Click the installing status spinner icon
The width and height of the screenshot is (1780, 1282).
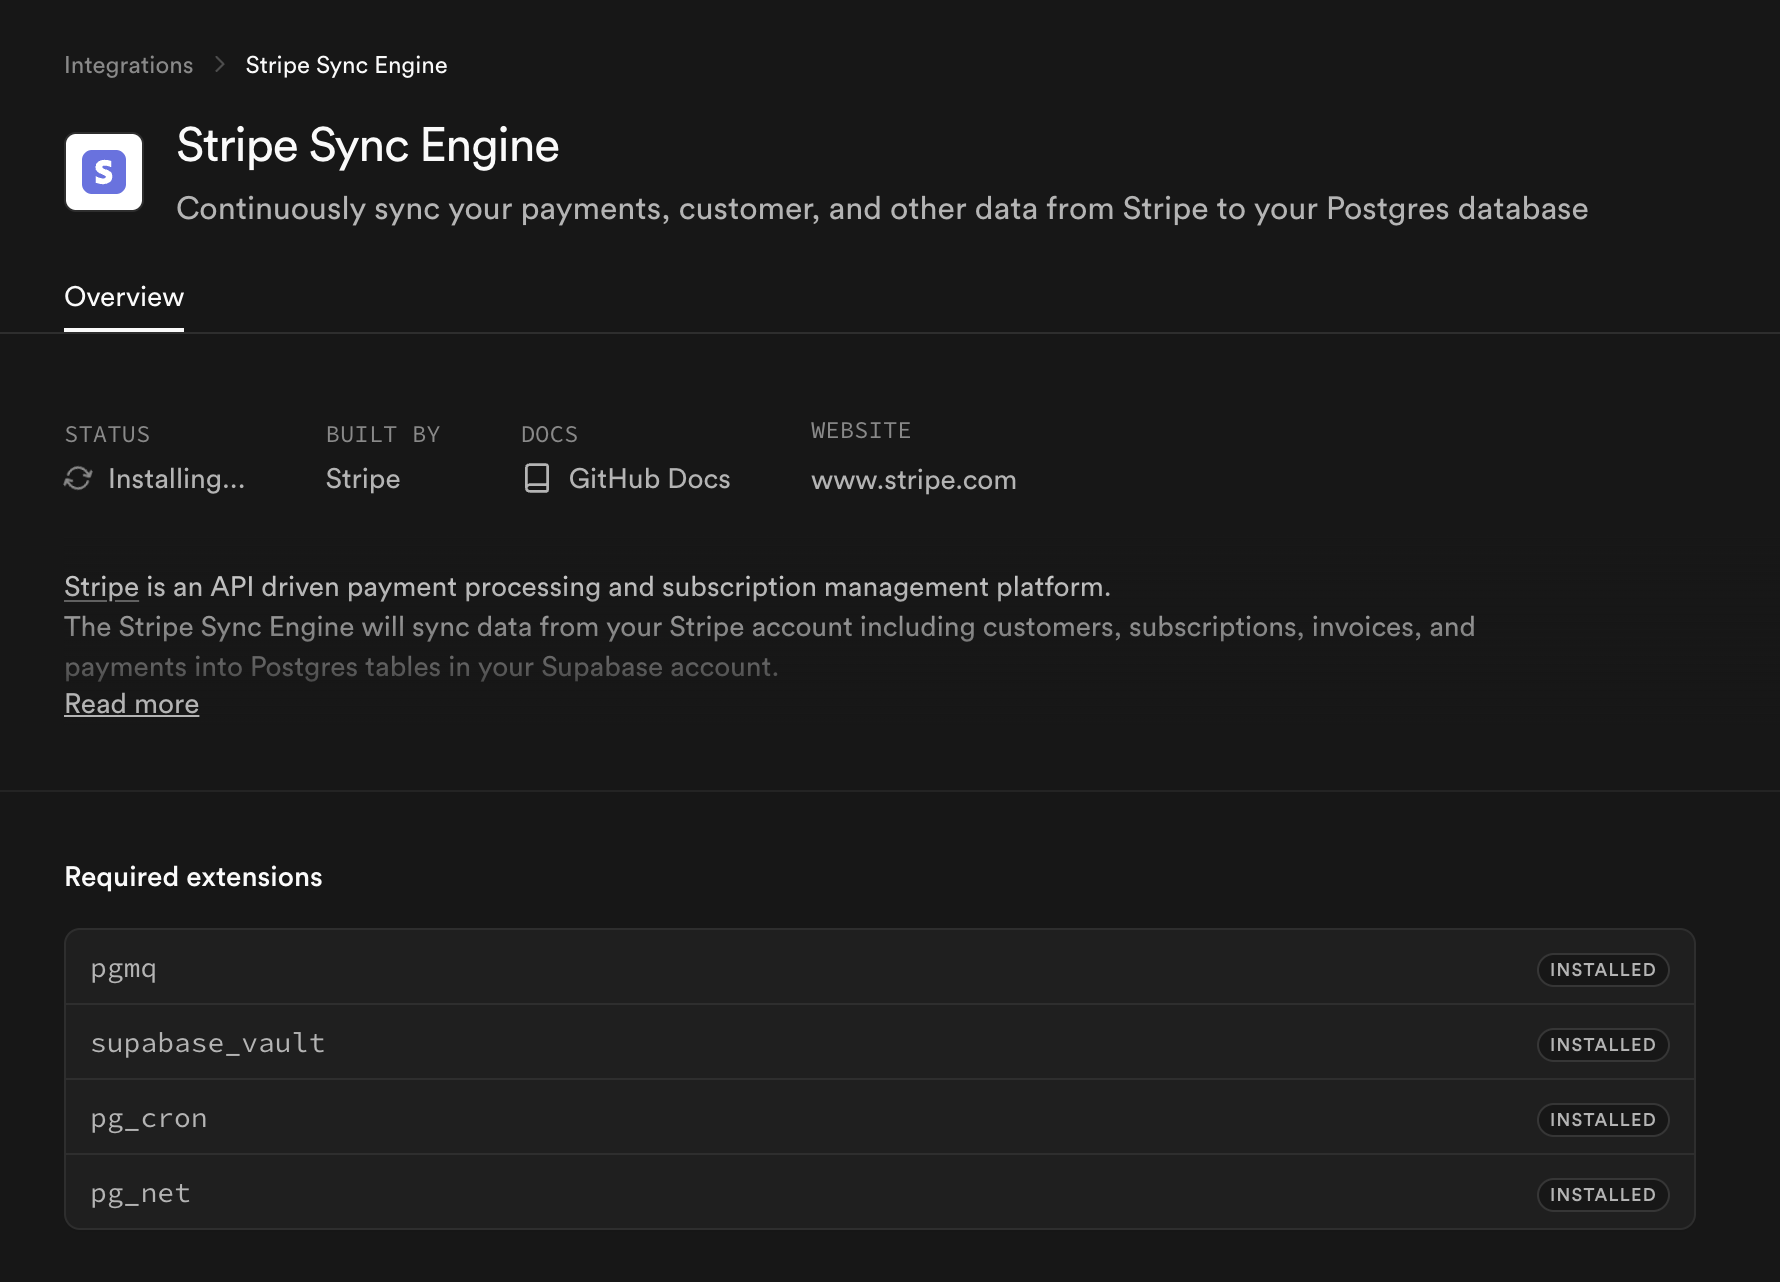[x=78, y=479]
